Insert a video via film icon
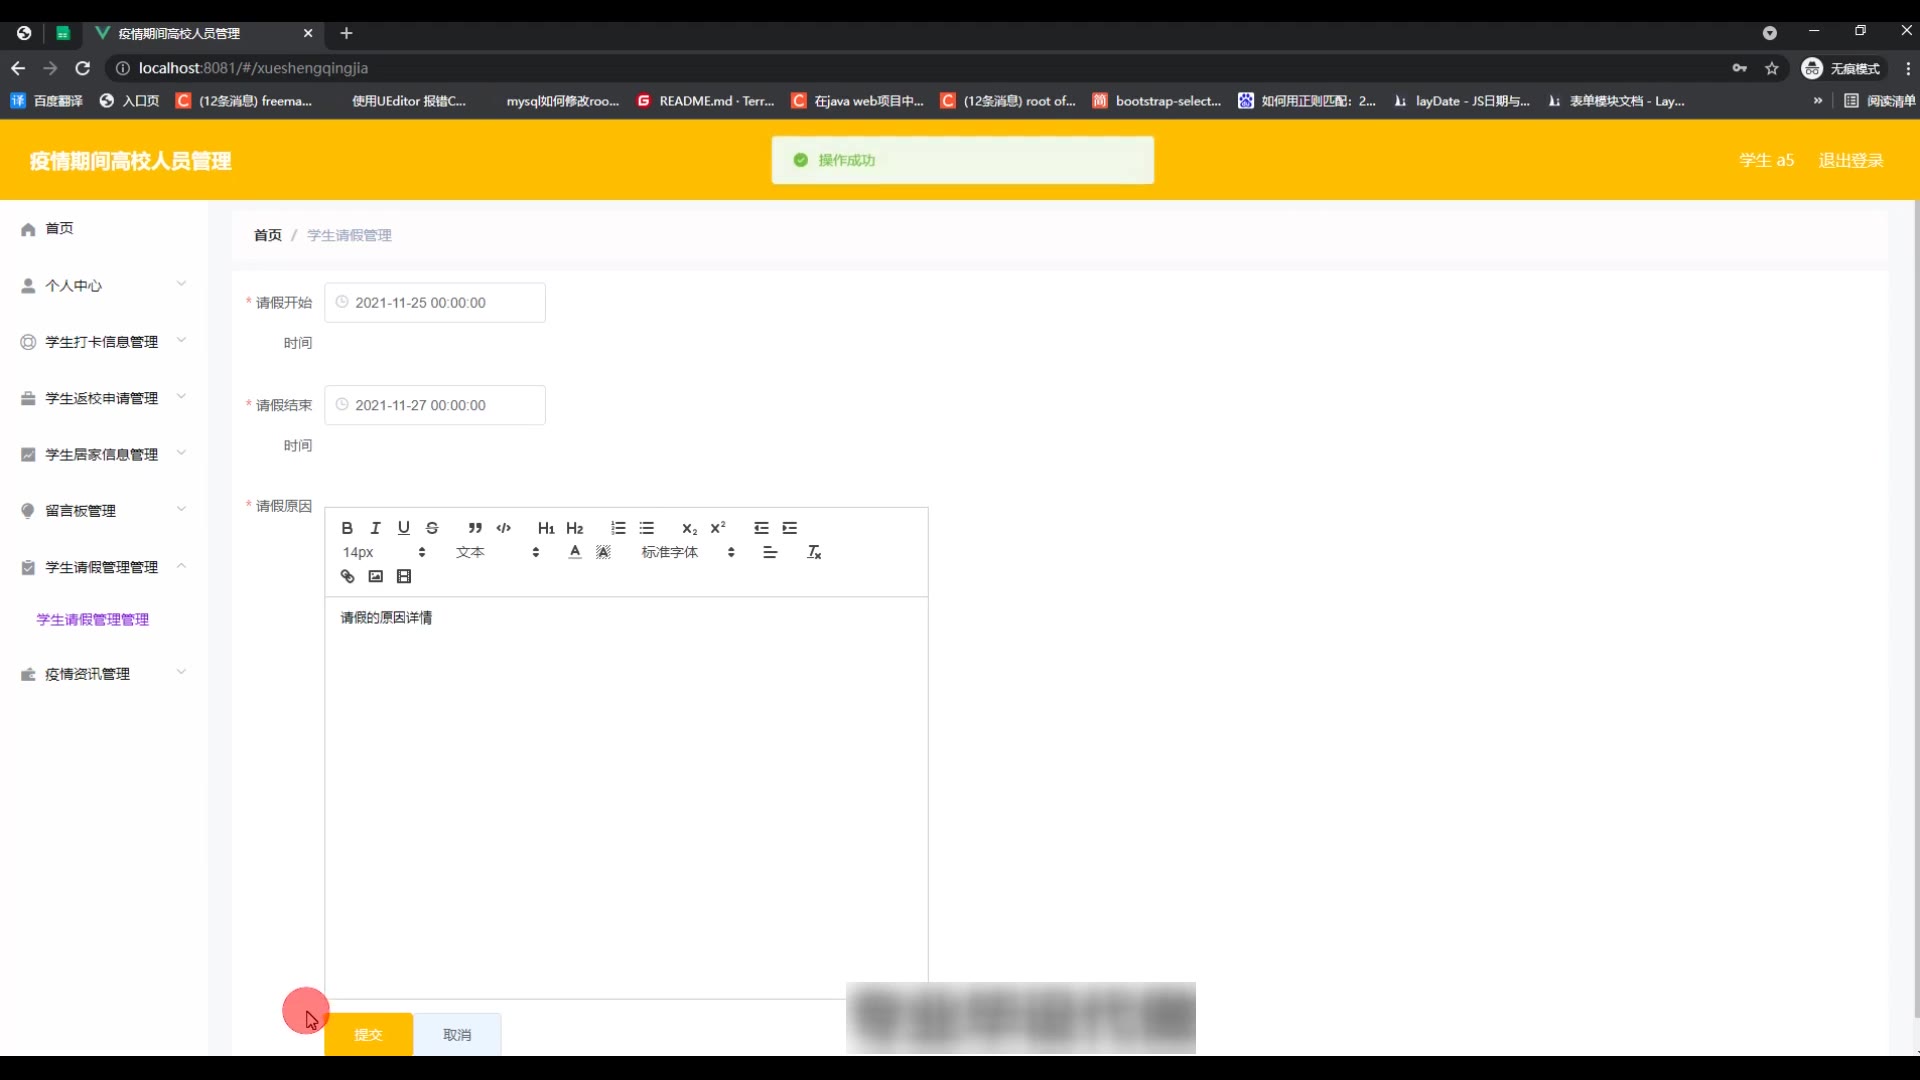Viewport: 1920px width, 1080px height. click(x=403, y=576)
